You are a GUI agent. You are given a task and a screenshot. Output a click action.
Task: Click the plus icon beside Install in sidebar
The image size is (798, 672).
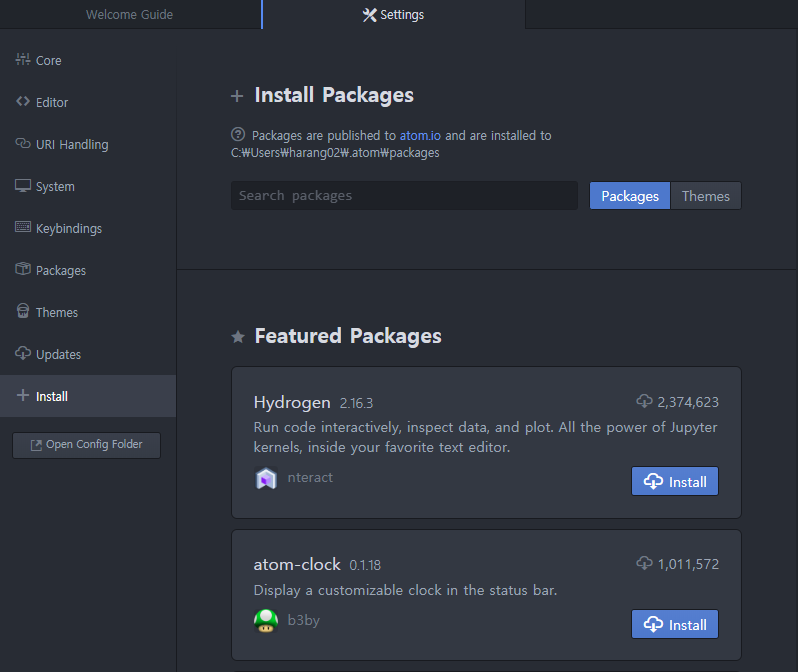tap(23, 395)
